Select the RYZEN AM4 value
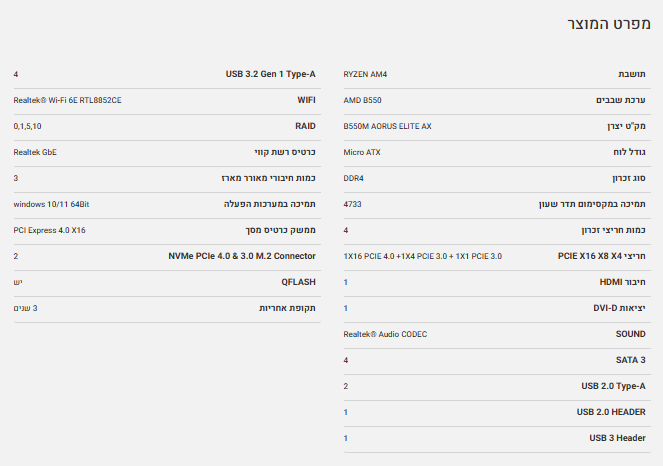This screenshot has width=663, height=466. [365, 74]
